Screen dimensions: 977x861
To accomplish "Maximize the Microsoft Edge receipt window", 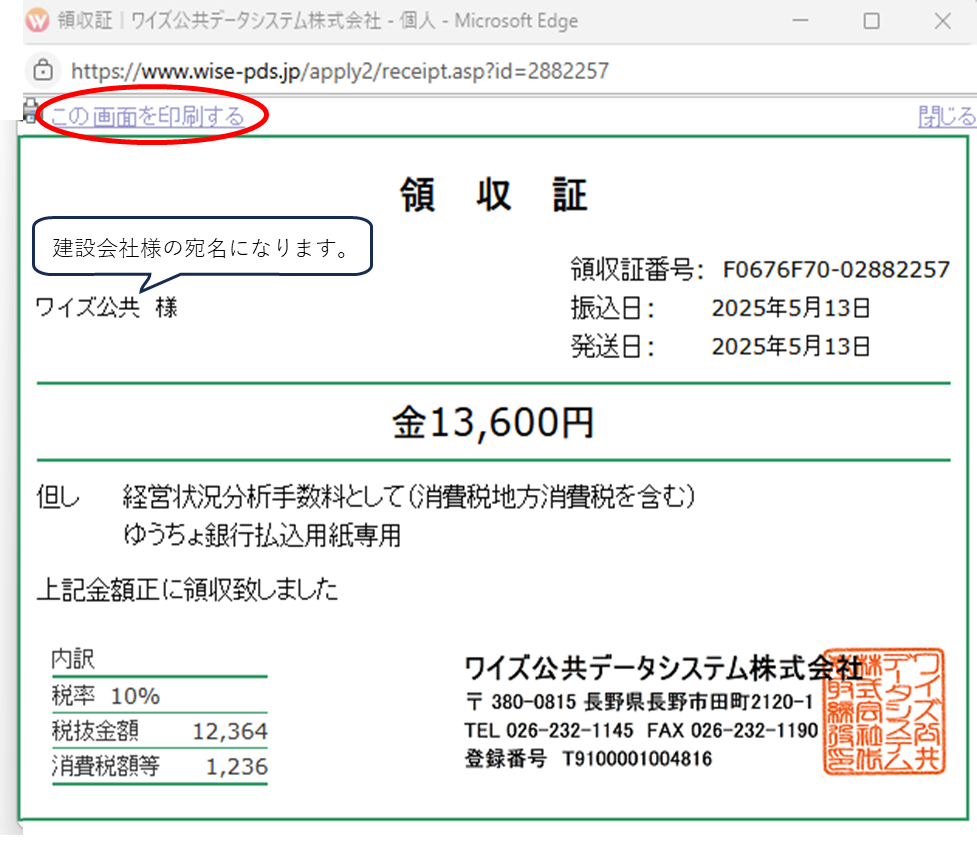I will pos(872,21).
